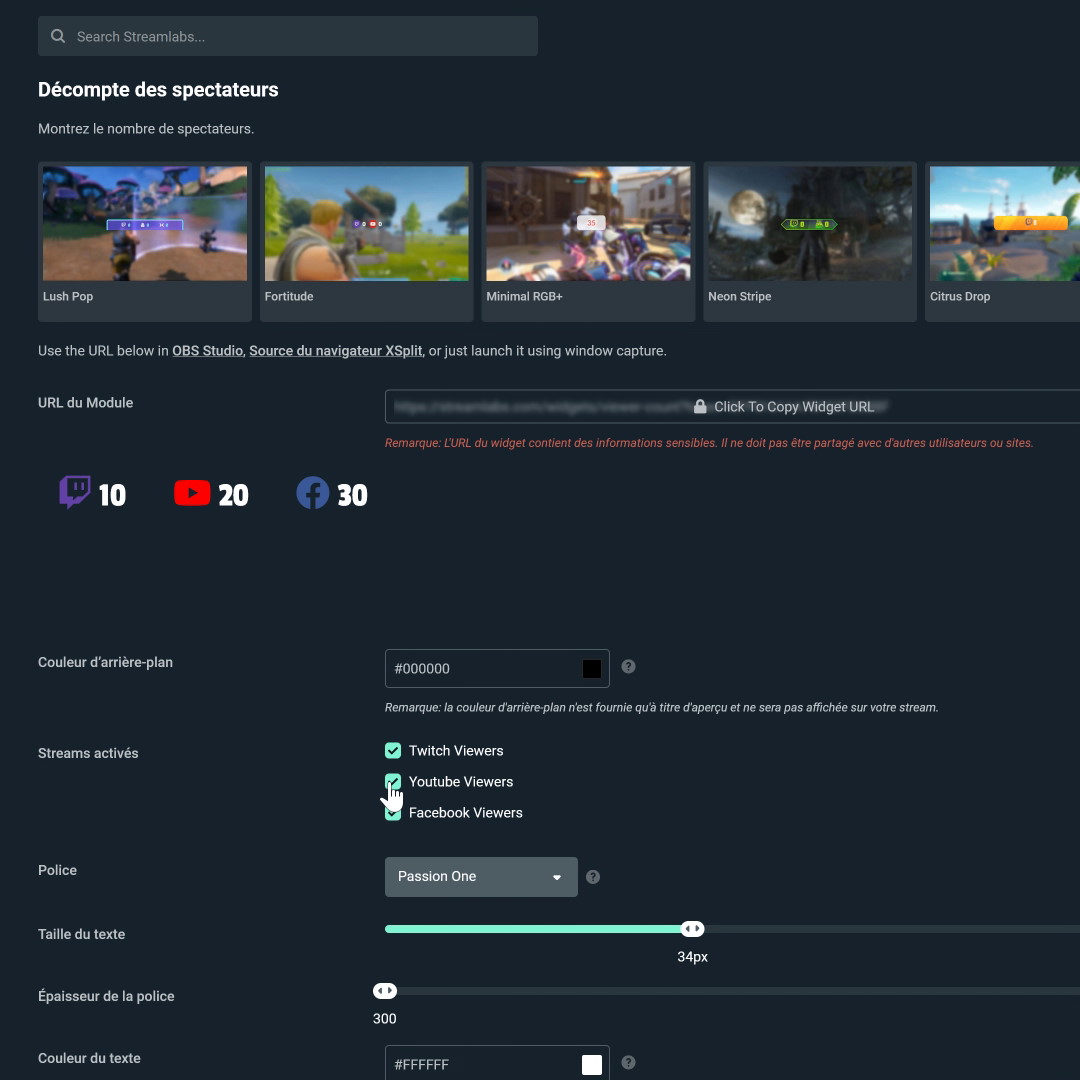Click the Streams activés label
Viewport: 1080px width, 1080px height.
point(88,753)
